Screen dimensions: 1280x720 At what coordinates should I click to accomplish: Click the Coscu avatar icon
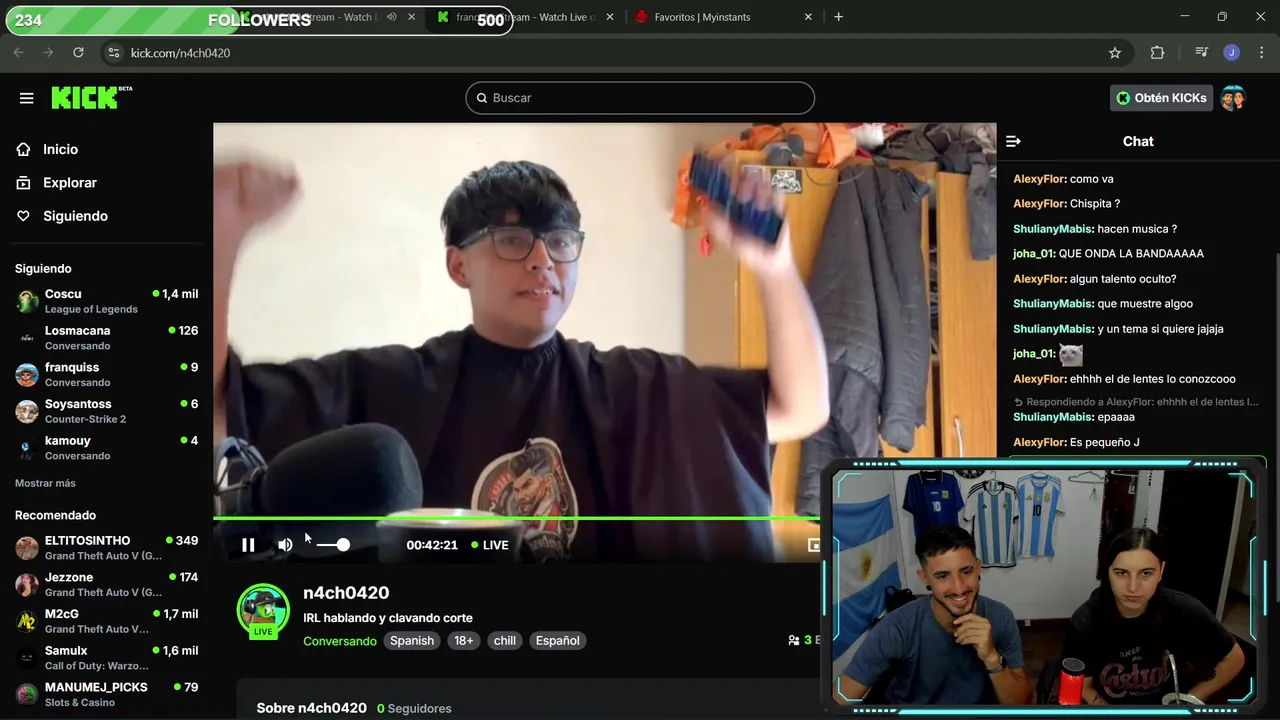tap(27, 301)
